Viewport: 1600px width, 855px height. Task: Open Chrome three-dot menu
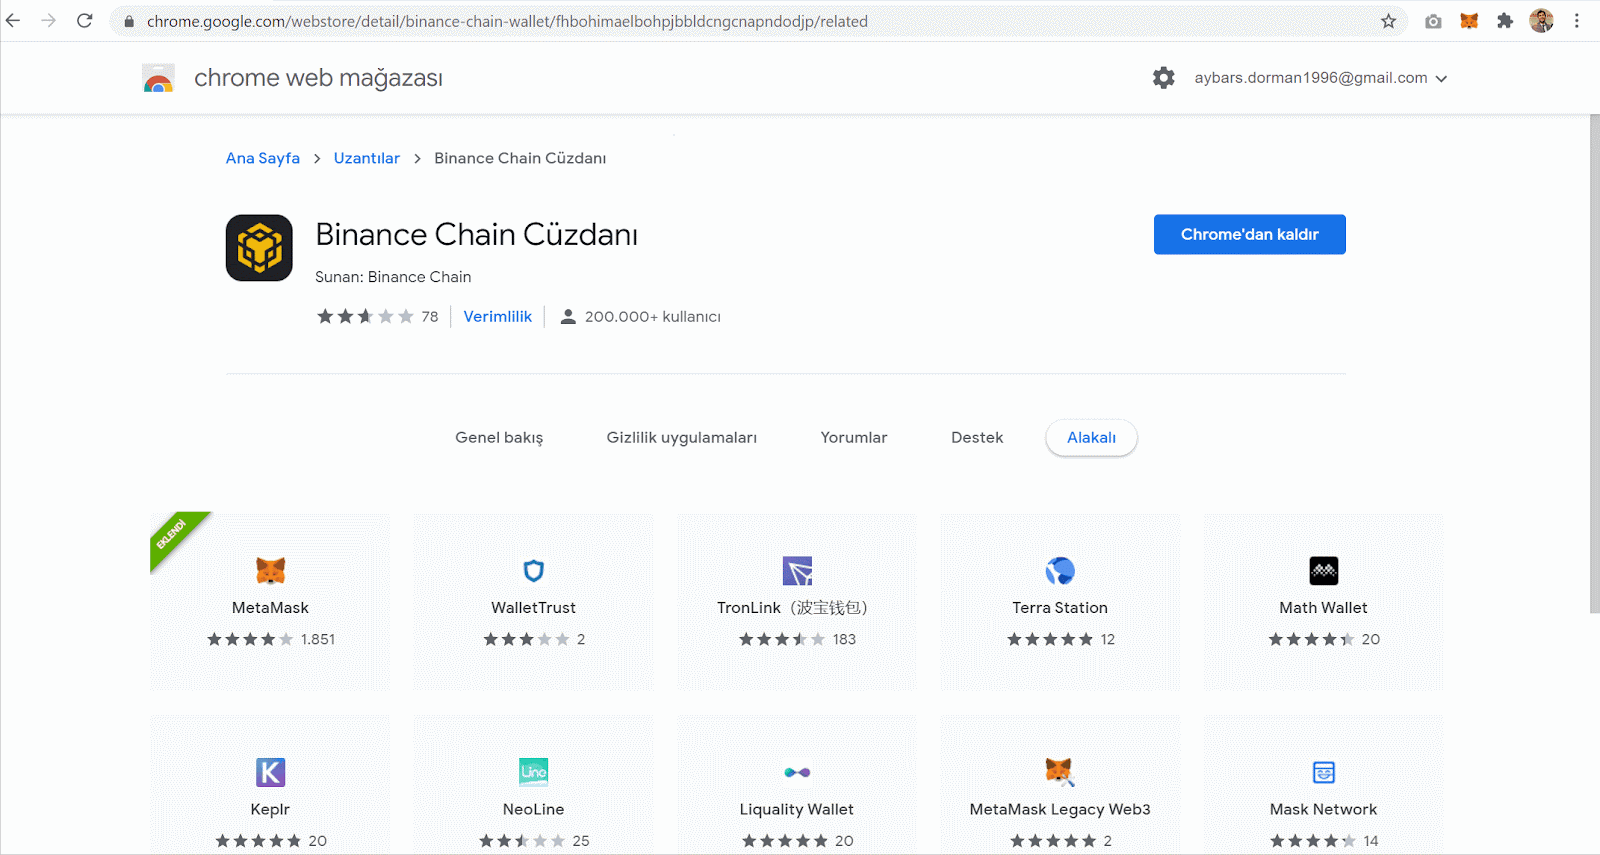coord(1577,21)
